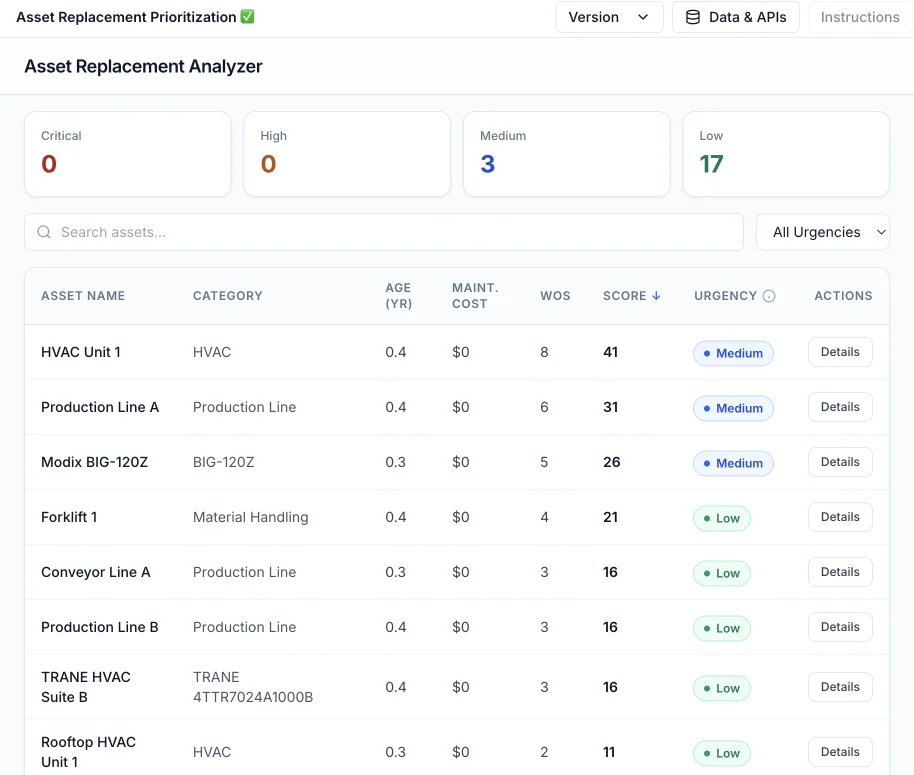Click the info icon beside Urgency header
The width and height of the screenshot is (914, 775).
(769, 296)
